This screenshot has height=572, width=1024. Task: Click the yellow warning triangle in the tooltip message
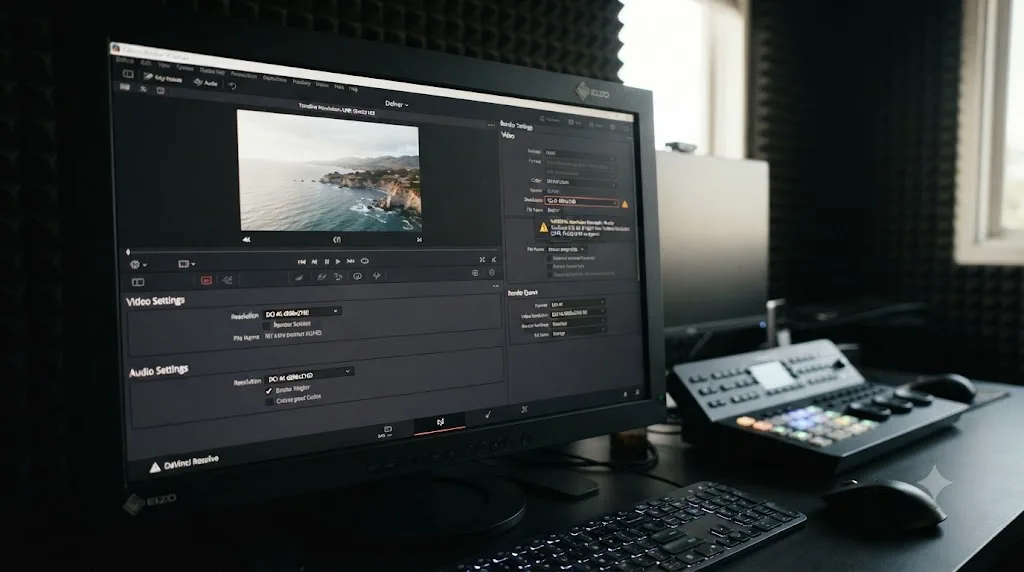click(543, 227)
